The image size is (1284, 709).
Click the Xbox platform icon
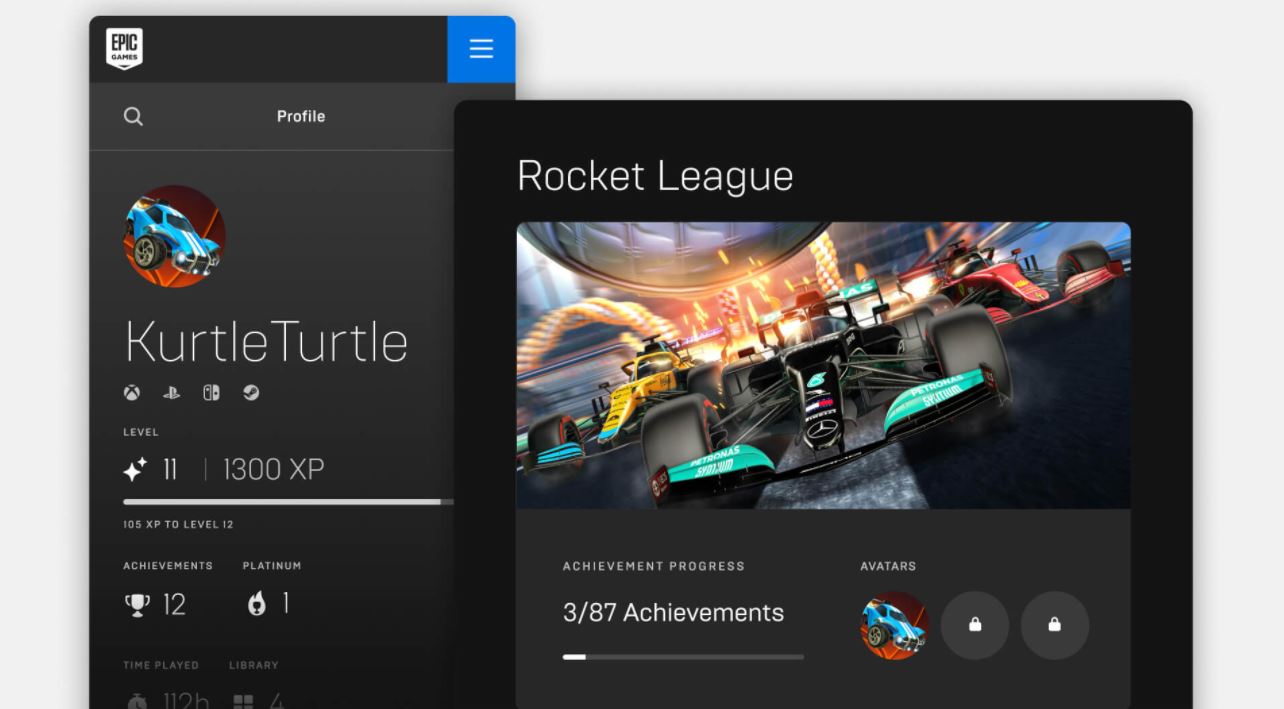tap(132, 393)
